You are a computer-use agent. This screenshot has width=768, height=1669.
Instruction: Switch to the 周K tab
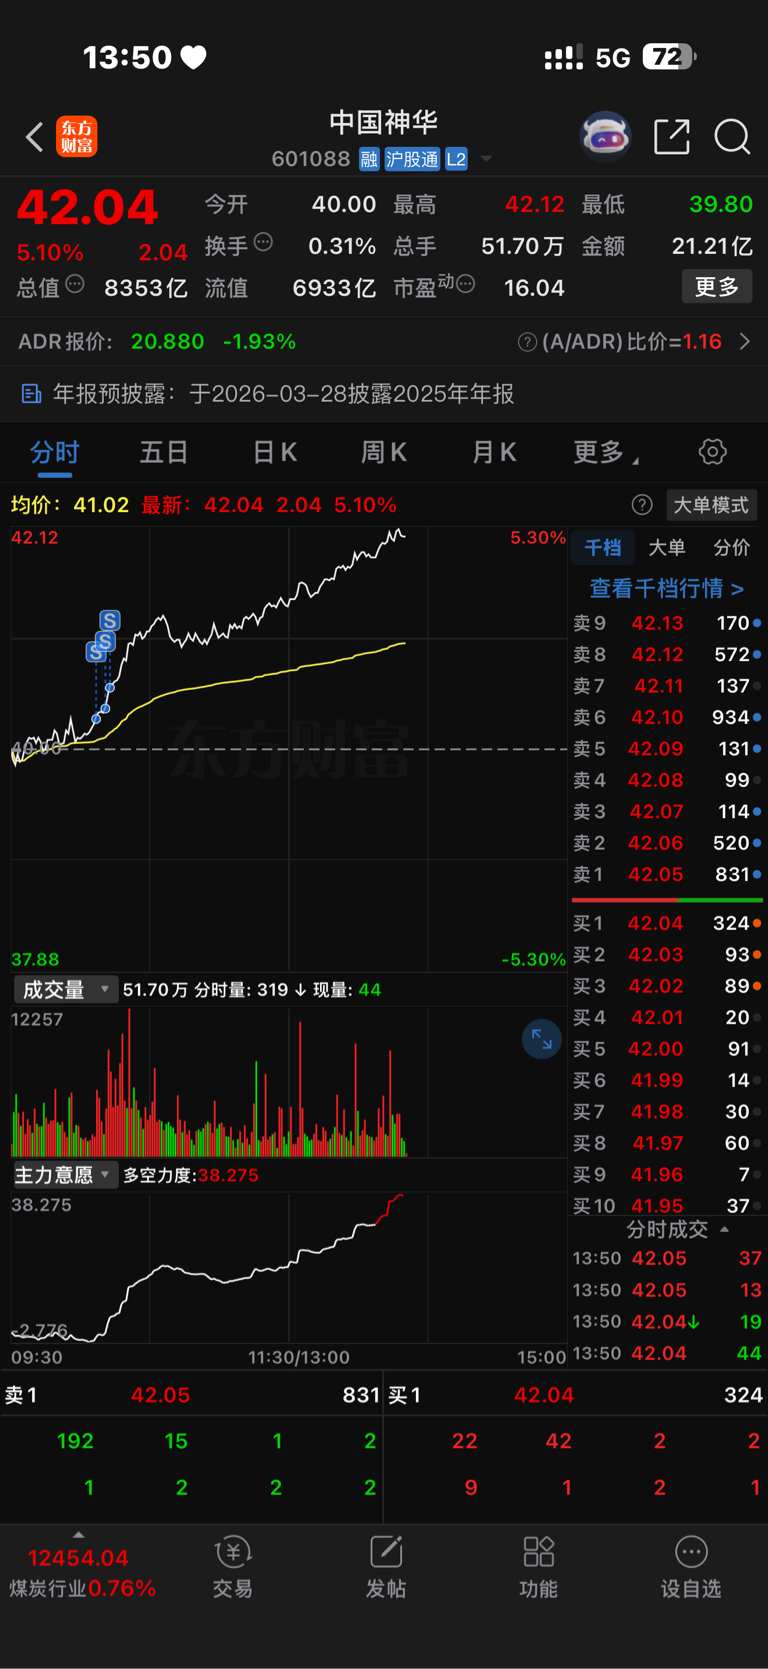[x=384, y=452]
